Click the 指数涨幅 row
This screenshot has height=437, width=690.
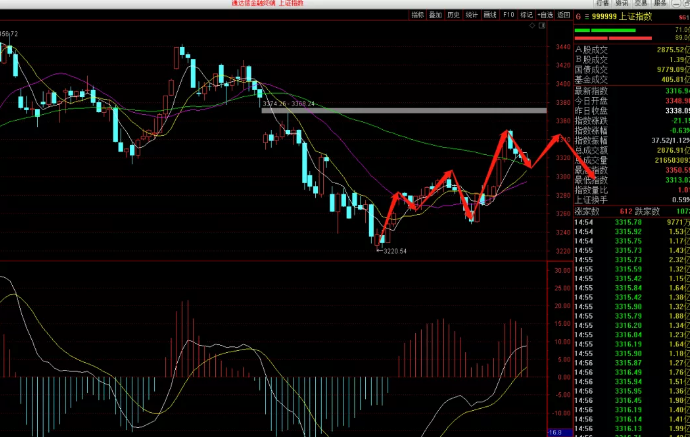click(632, 130)
